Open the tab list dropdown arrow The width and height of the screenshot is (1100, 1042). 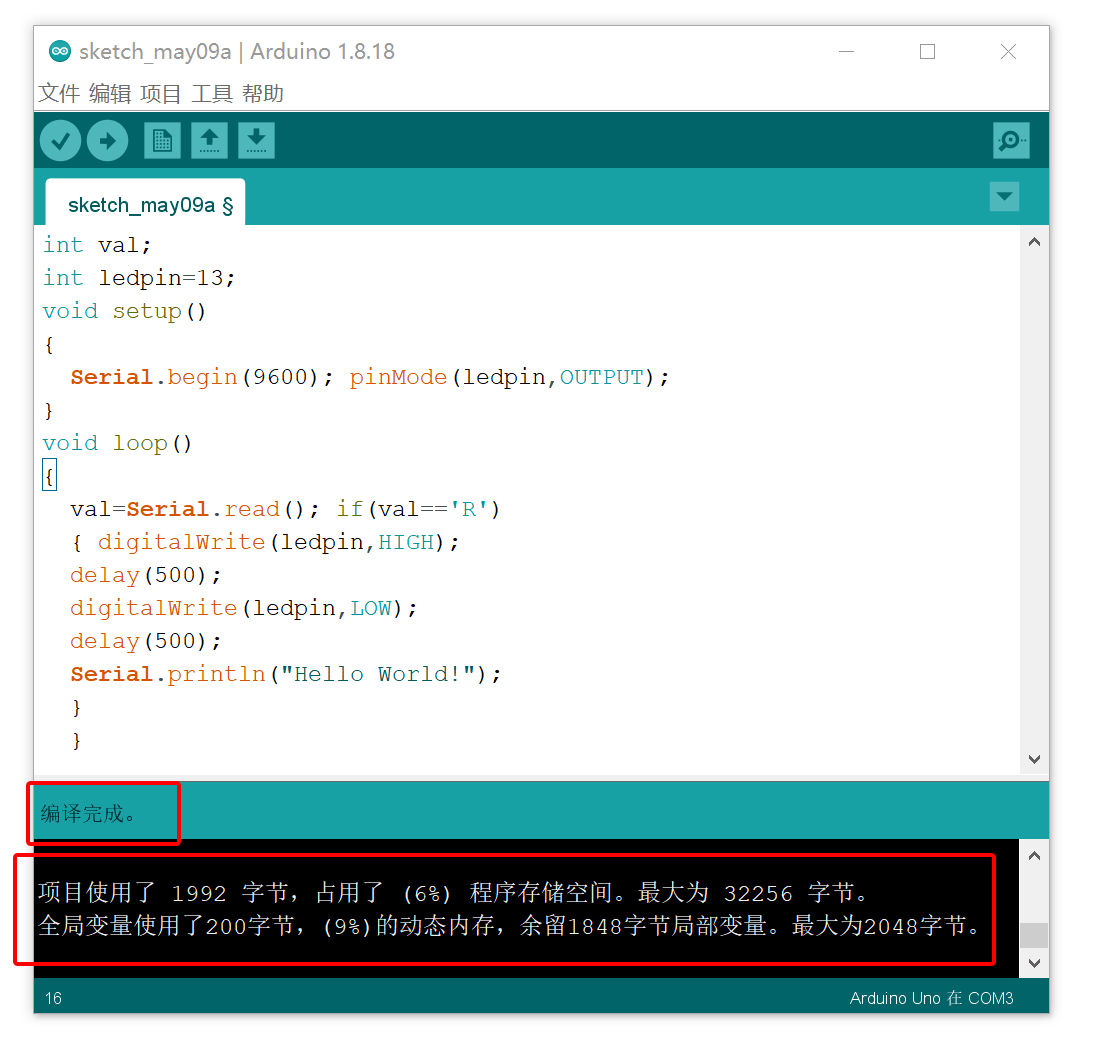click(1004, 196)
